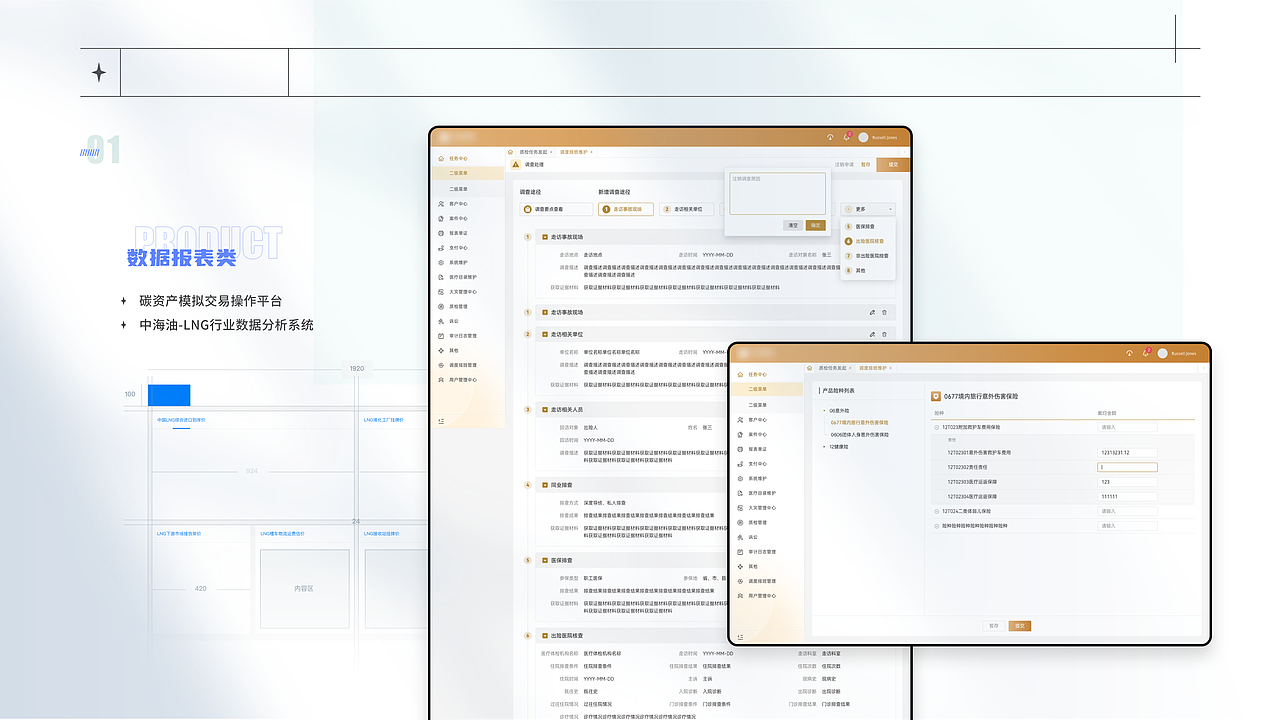Close the 调度排班维护 tab in back window
The height and width of the screenshot is (720, 1280).
[x=592, y=152]
